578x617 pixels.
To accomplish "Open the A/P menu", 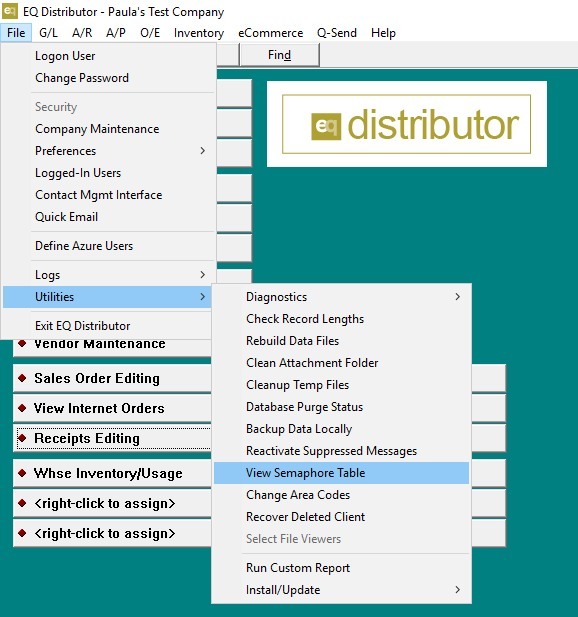I will [116, 33].
